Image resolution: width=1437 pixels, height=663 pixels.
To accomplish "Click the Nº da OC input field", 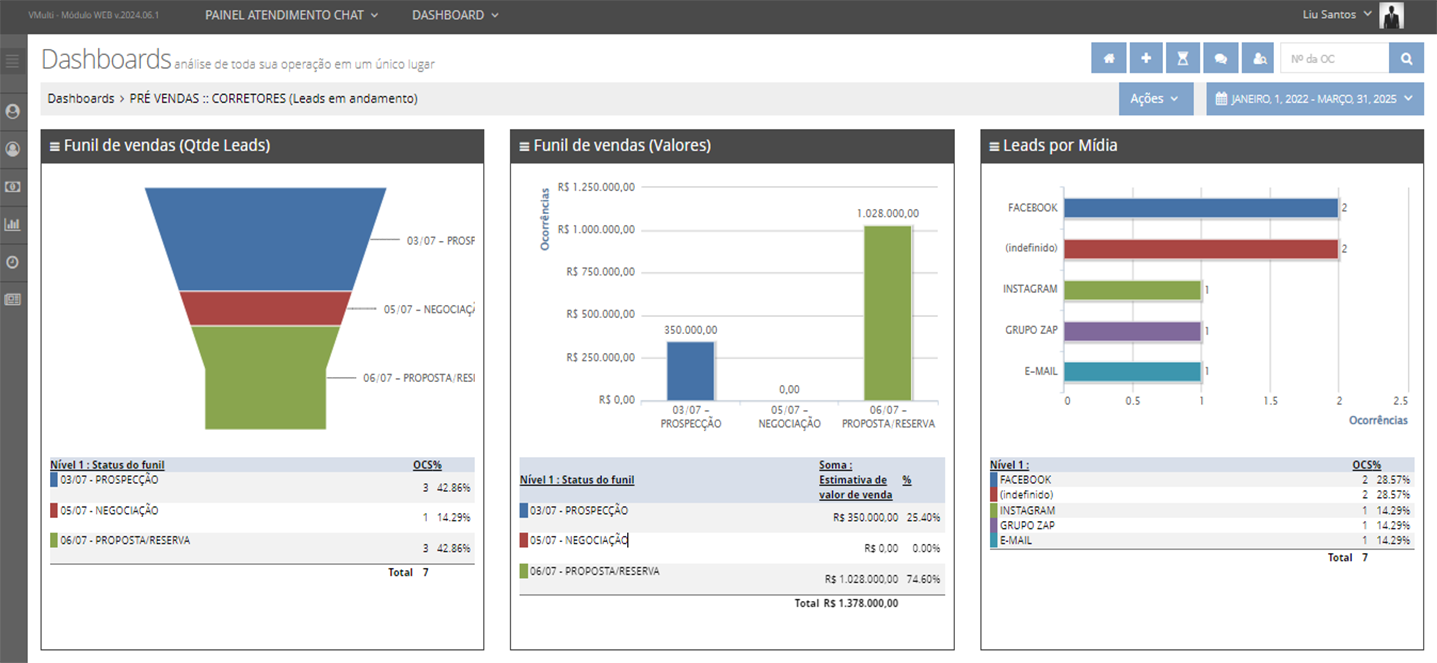I will tap(1334, 59).
